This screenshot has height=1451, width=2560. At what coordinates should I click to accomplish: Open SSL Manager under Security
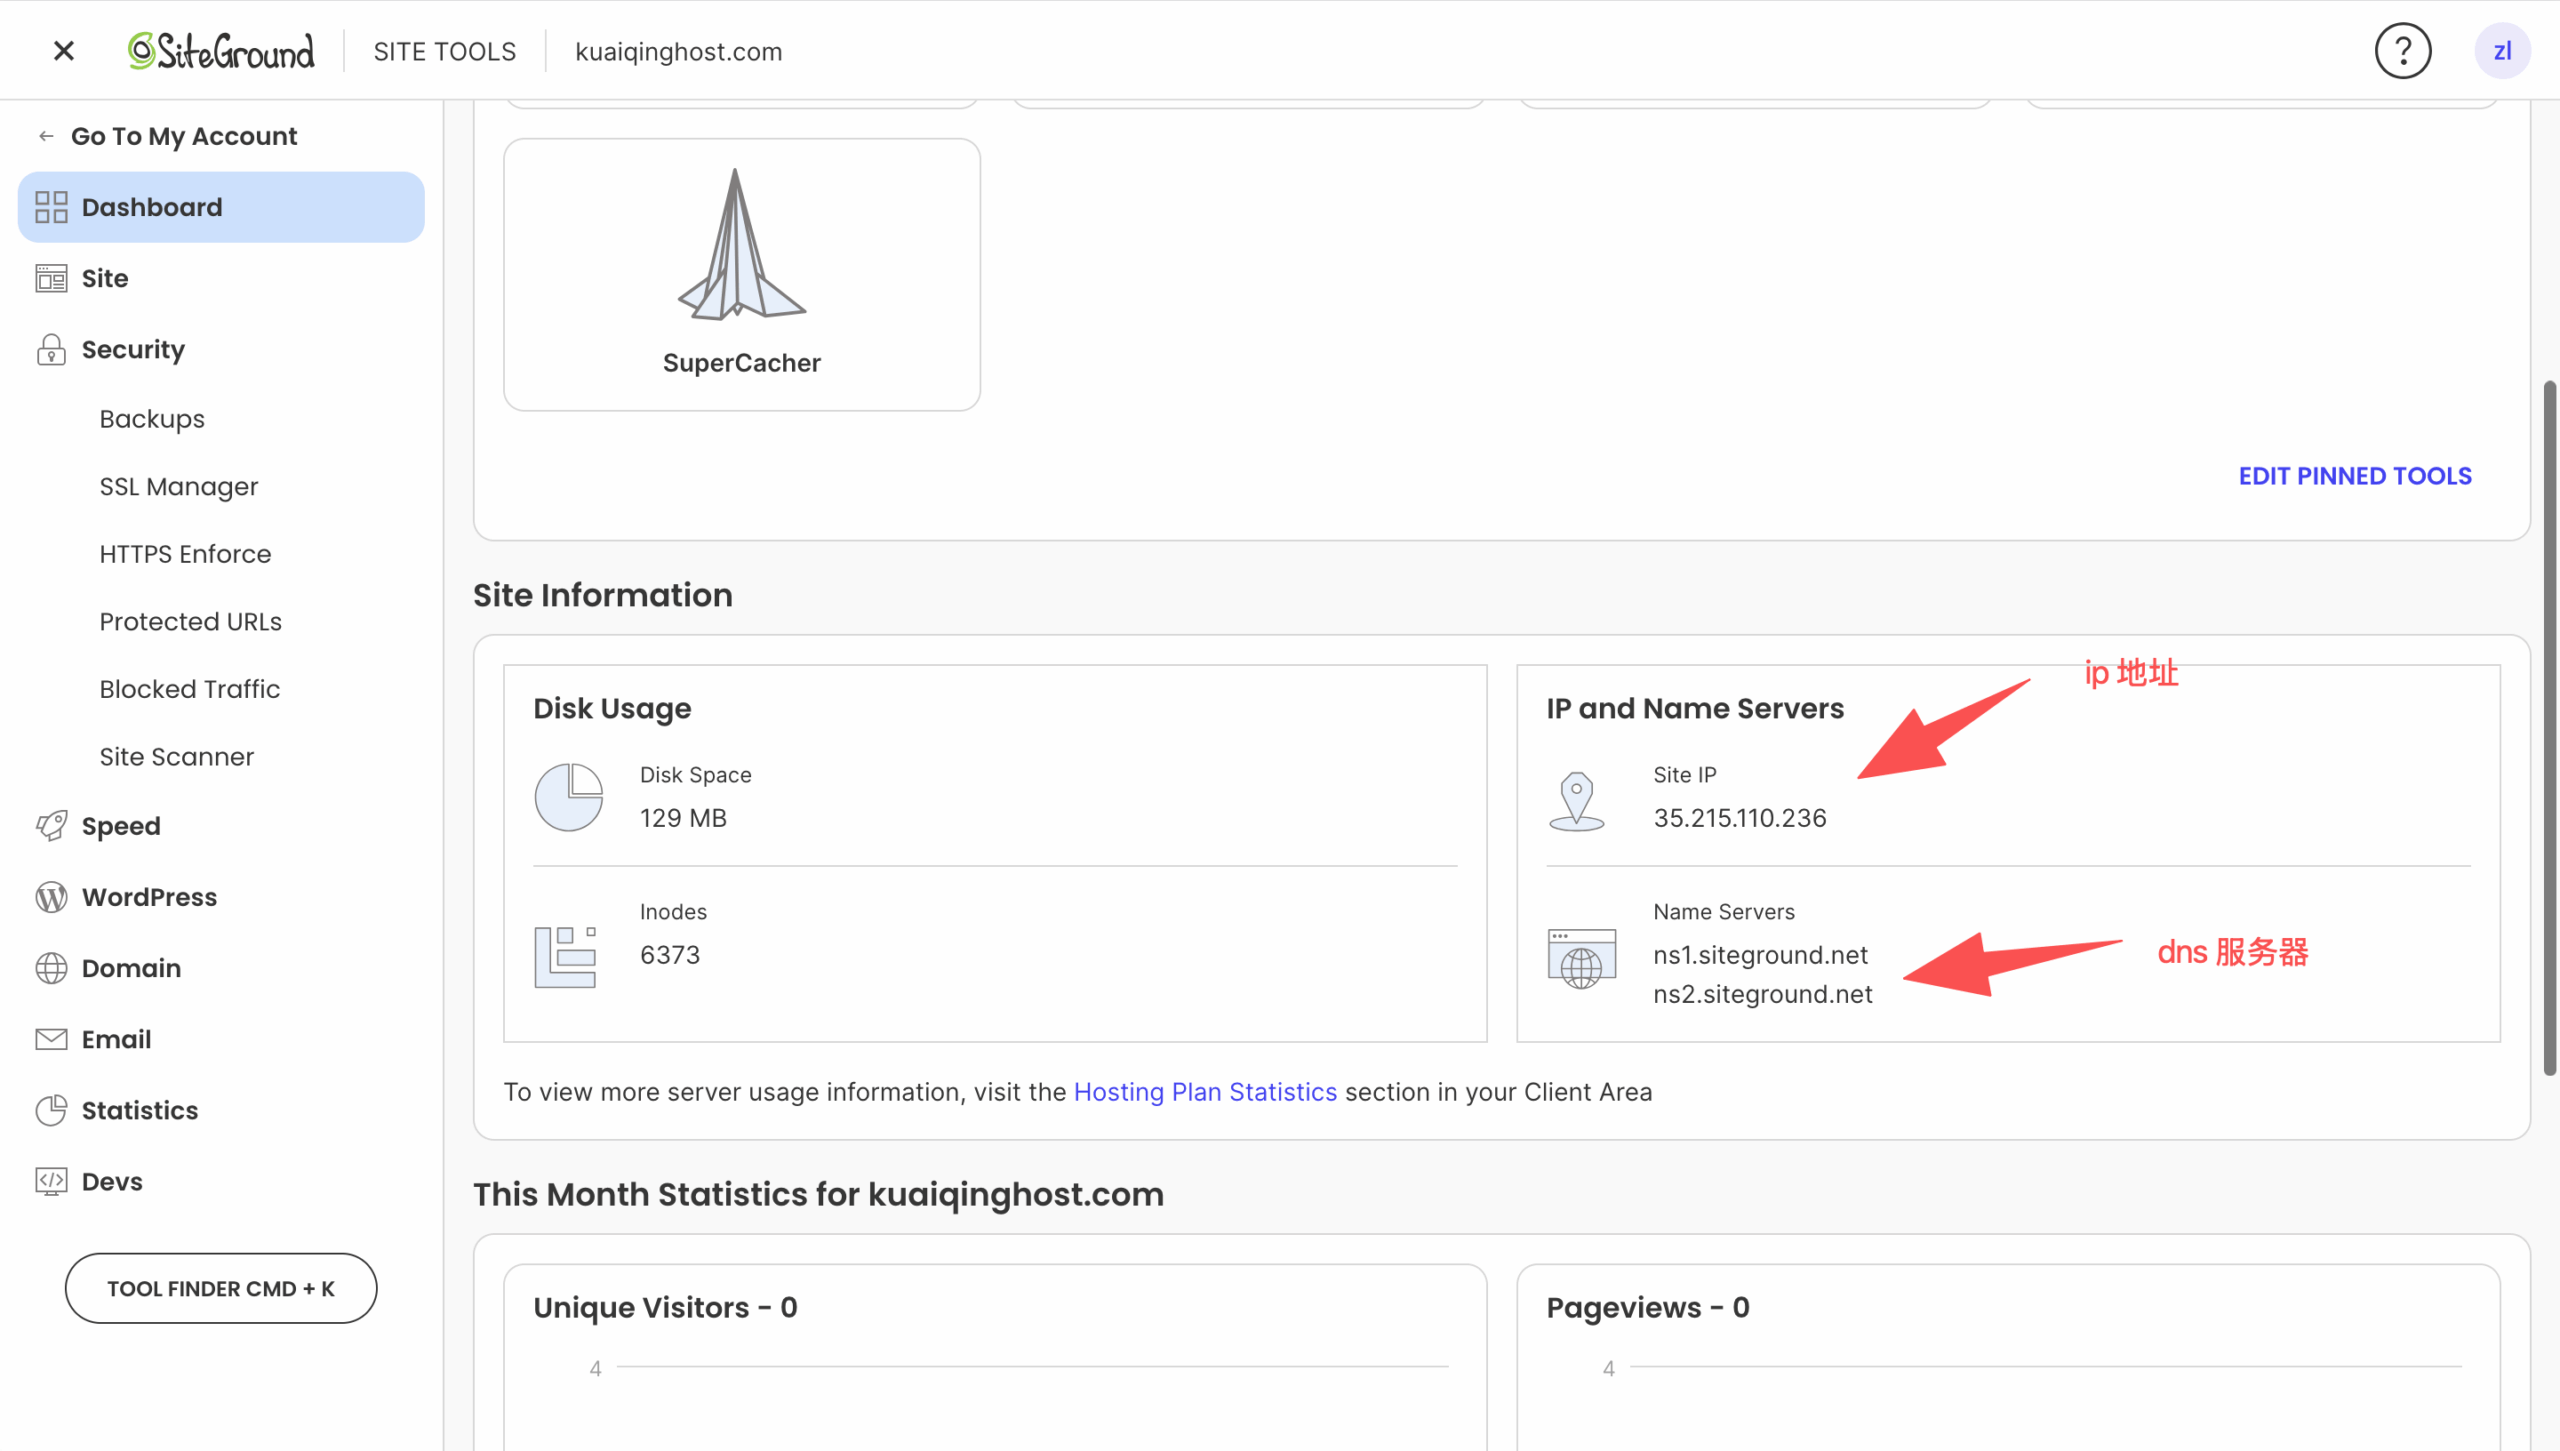click(x=178, y=487)
